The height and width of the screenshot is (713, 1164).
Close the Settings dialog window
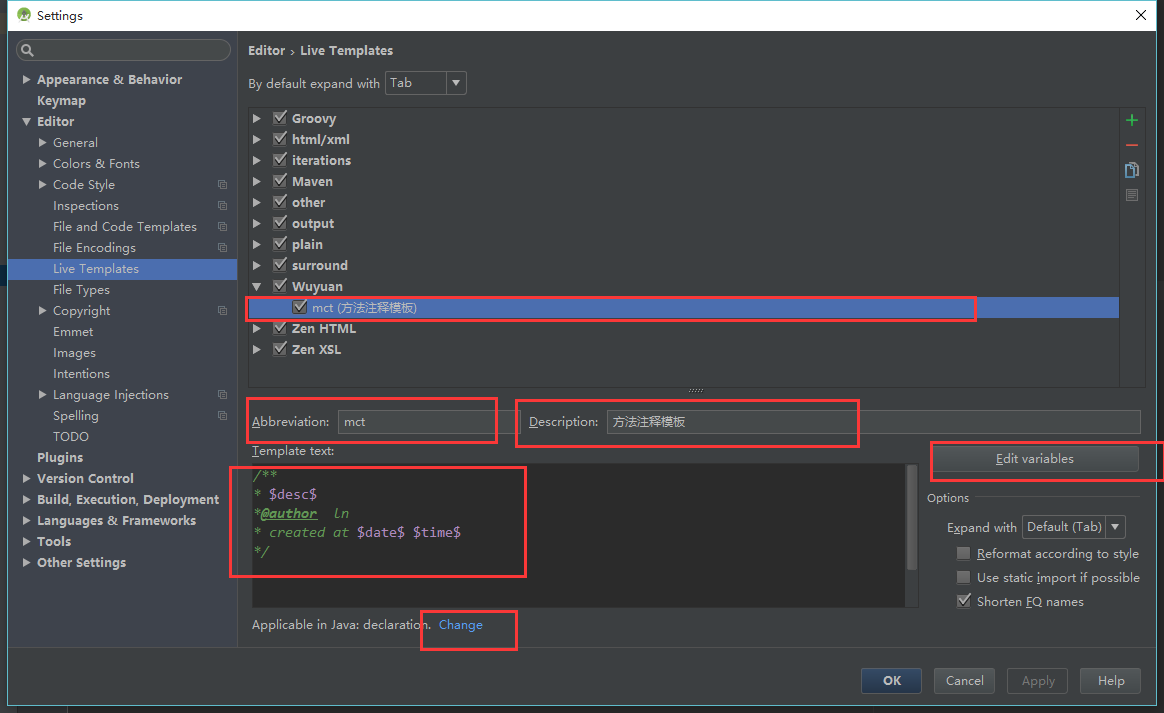pos(1141,15)
